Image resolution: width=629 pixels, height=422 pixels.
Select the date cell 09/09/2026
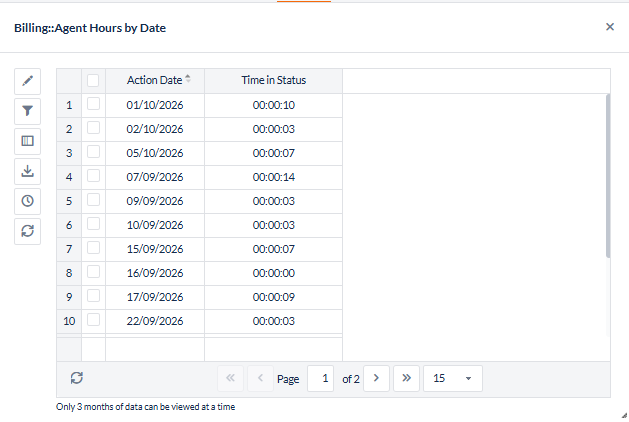(155, 201)
